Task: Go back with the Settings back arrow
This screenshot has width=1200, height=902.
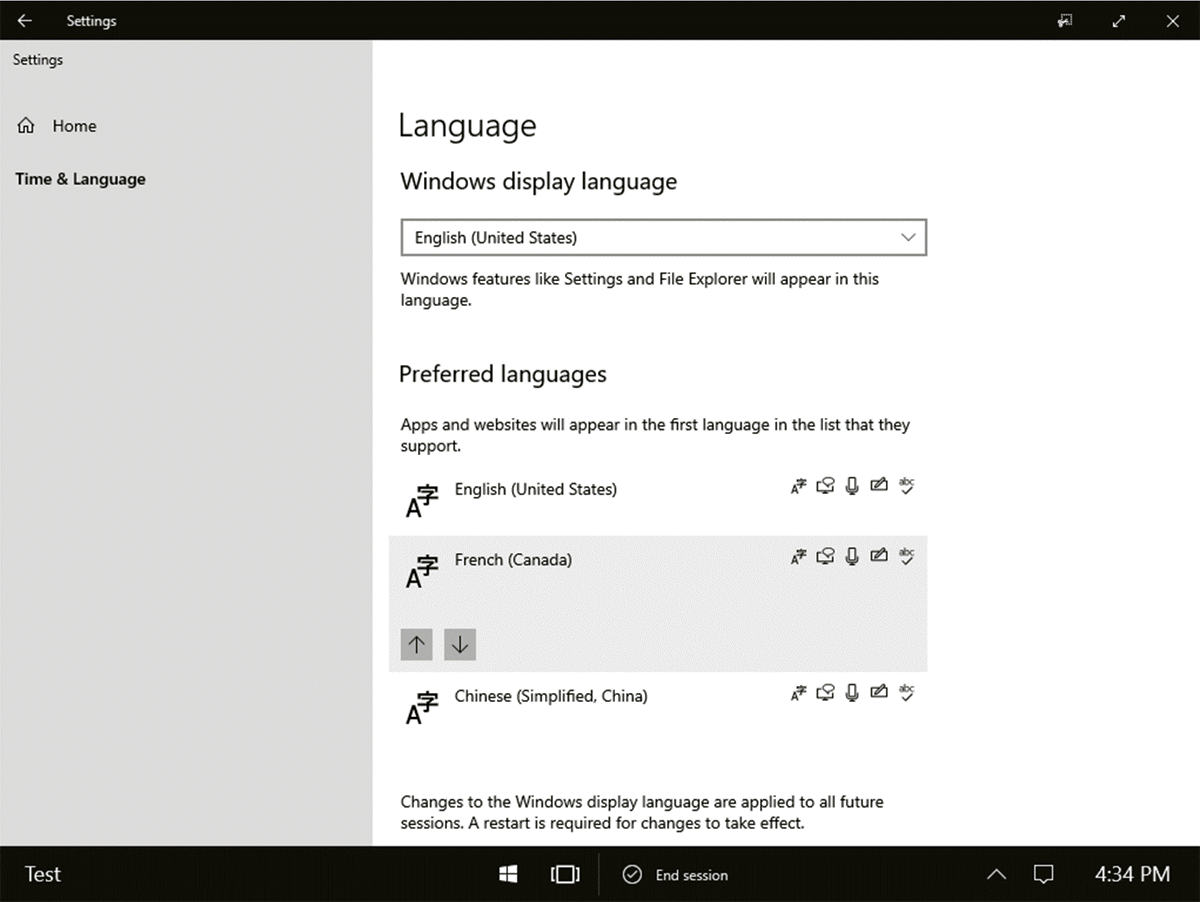Action: click(25, 20)
